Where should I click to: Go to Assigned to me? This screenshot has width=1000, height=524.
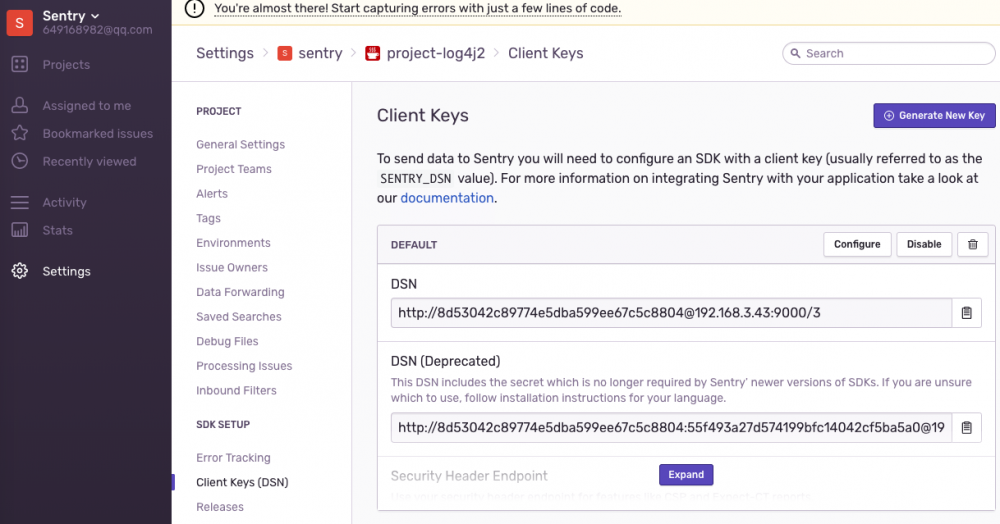coord(87,106)
